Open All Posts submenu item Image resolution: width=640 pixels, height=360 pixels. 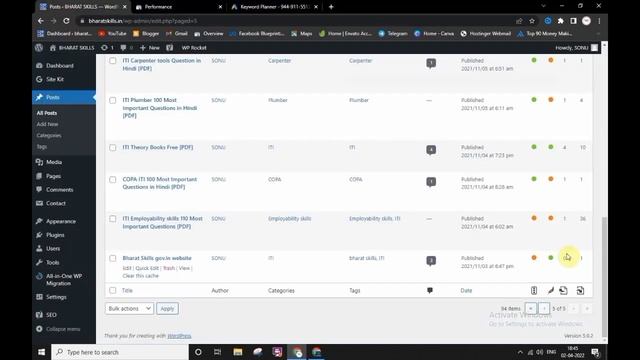[x=47, y=113]
